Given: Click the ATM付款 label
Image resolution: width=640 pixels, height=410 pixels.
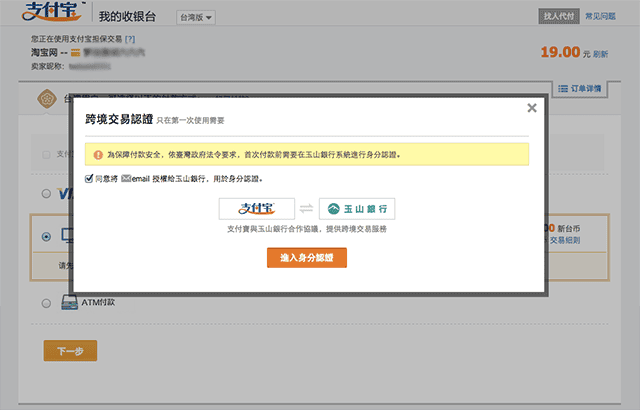Looking at the screenshot, I should coord(98,302).
